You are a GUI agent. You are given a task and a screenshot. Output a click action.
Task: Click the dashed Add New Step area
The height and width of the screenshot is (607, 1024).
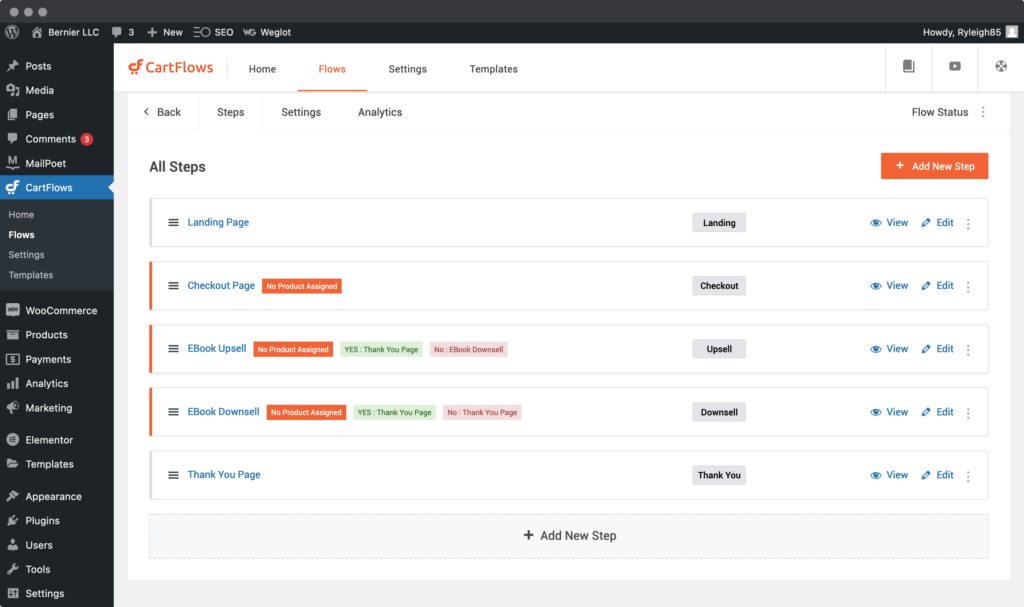pyautogui.click(x=568, y=536)
